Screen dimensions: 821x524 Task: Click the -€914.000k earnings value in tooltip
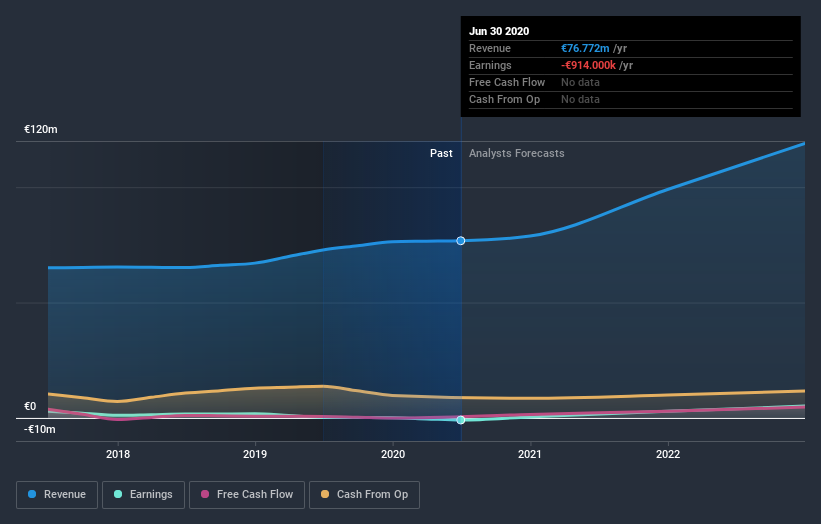tap(588, 65)
